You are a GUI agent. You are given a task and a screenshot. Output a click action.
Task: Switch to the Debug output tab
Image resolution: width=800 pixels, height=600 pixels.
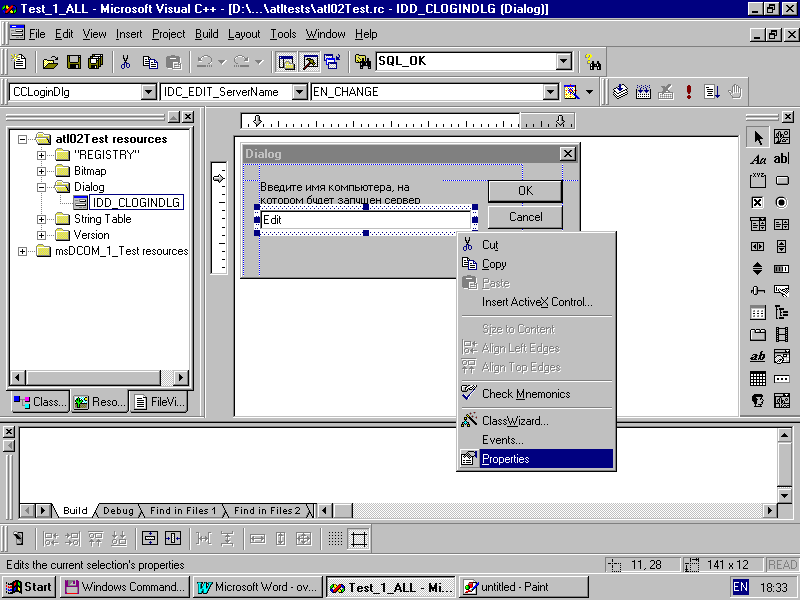click(x=118, y=511)
